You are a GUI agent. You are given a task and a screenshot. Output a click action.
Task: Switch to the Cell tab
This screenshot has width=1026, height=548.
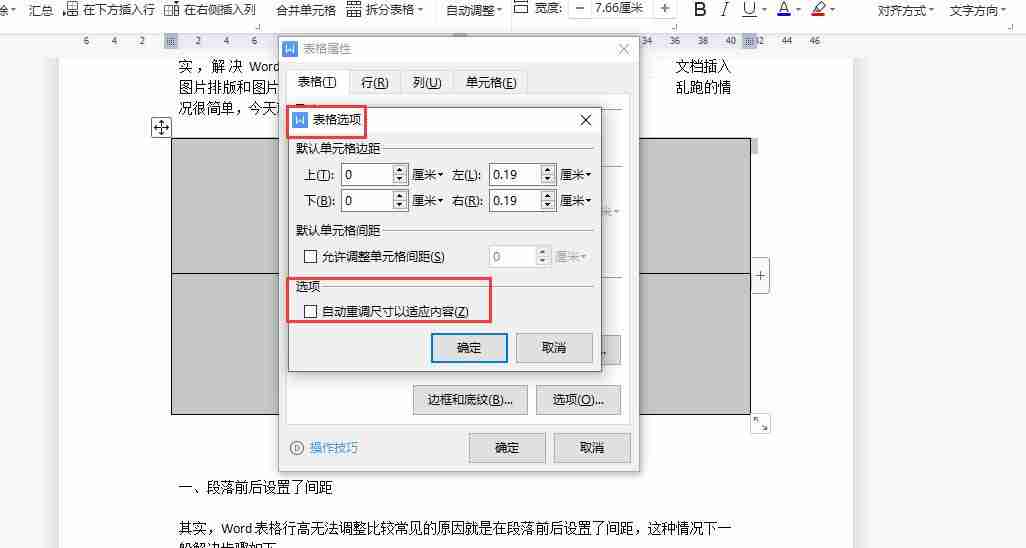pyautogui.click(x=490, y=82)
